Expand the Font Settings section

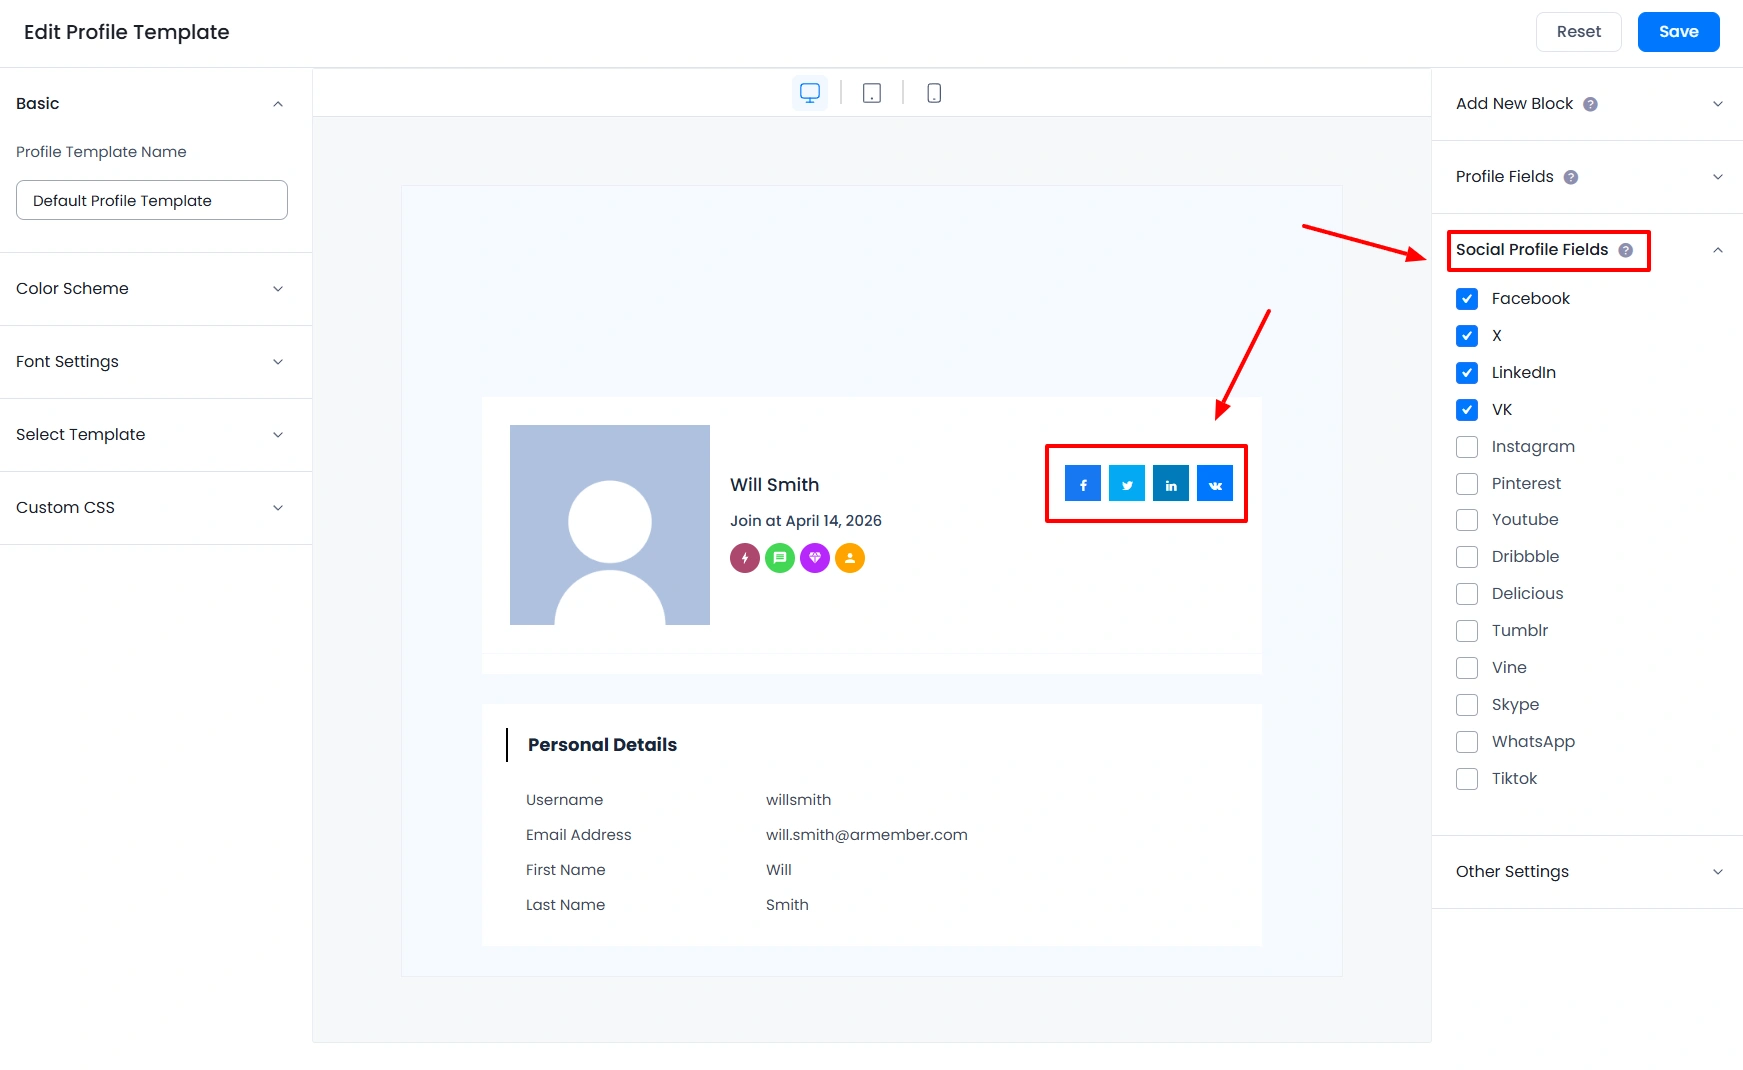point(150,362)
